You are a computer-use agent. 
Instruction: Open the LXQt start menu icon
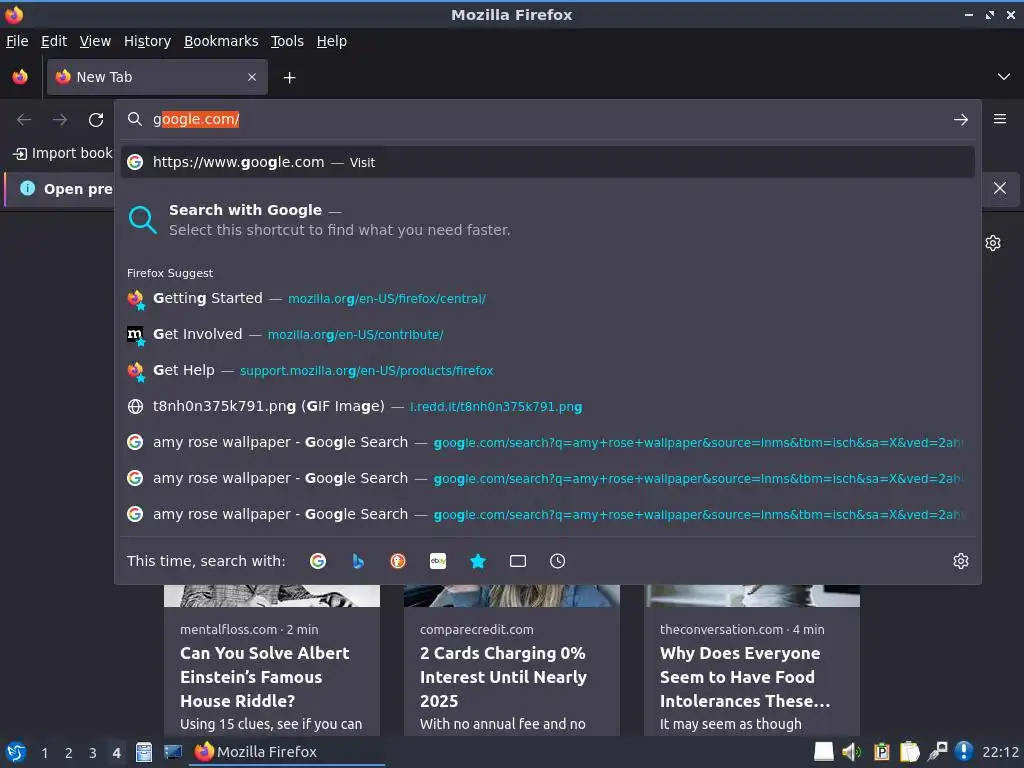tap(16, 752)
